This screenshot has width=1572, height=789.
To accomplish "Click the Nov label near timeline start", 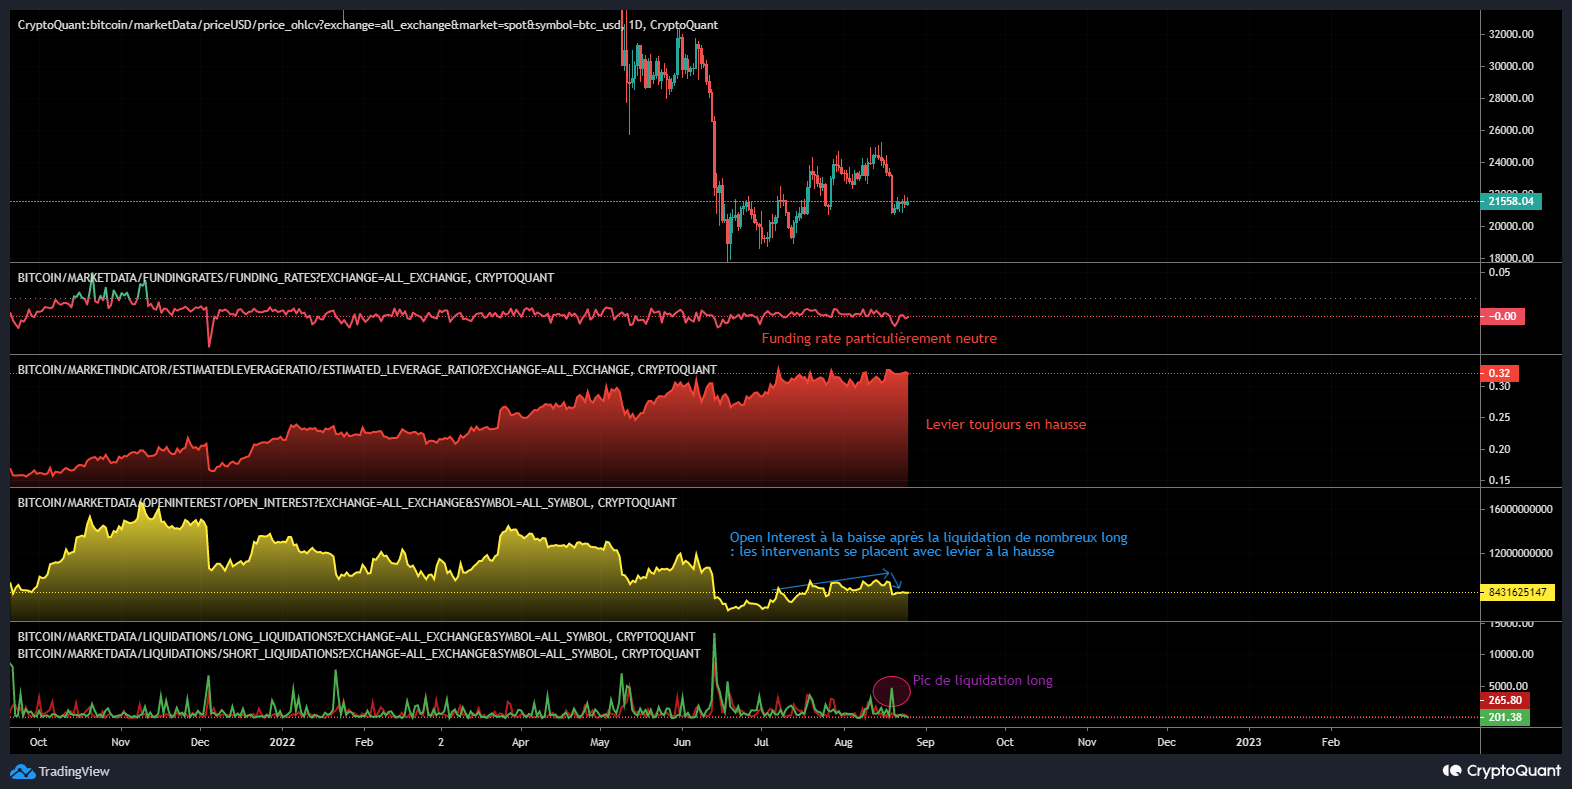I will pyautogui.click(x=120, y=742).
